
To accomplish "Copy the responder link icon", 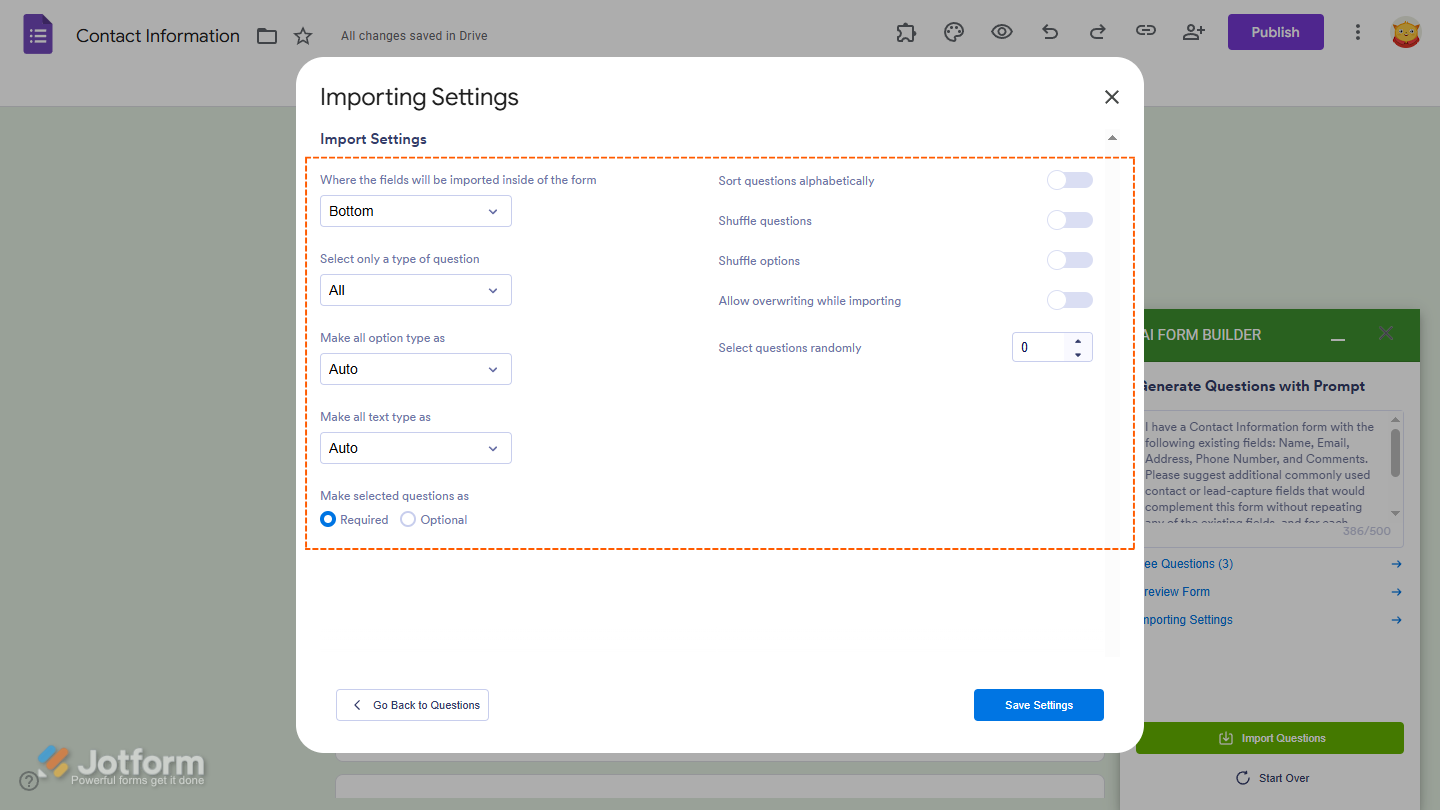I will pyautogui.click(x=1146, y=32).
